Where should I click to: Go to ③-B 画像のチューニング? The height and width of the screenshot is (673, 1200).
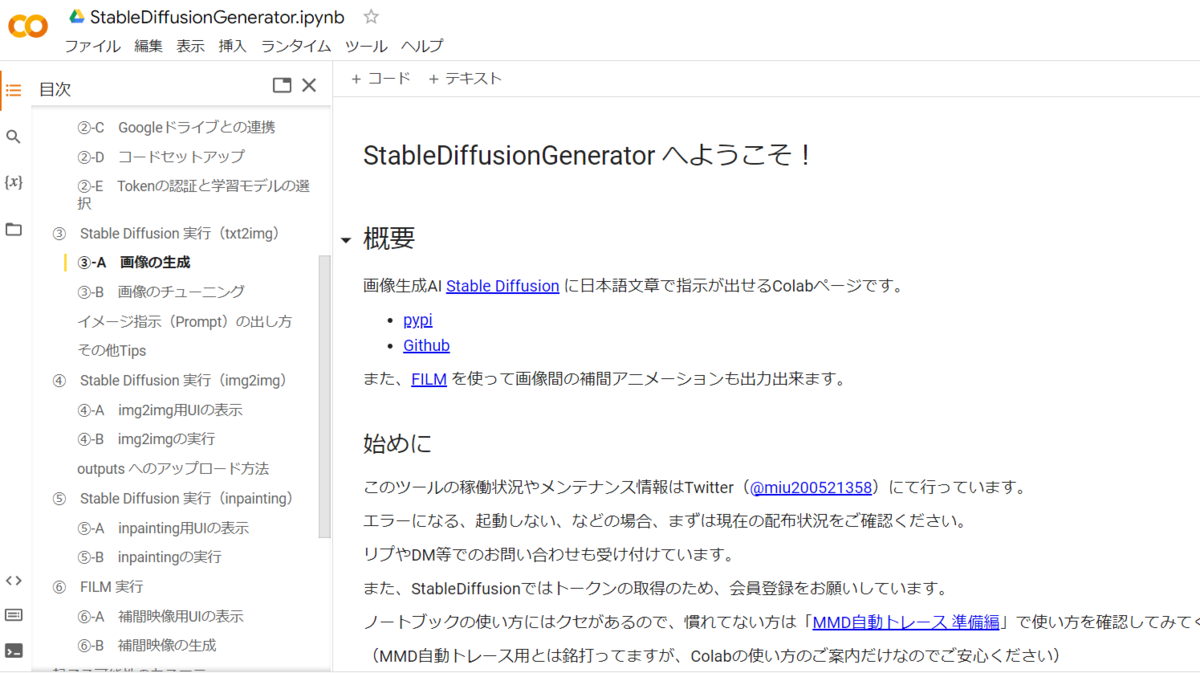point(161,292)
